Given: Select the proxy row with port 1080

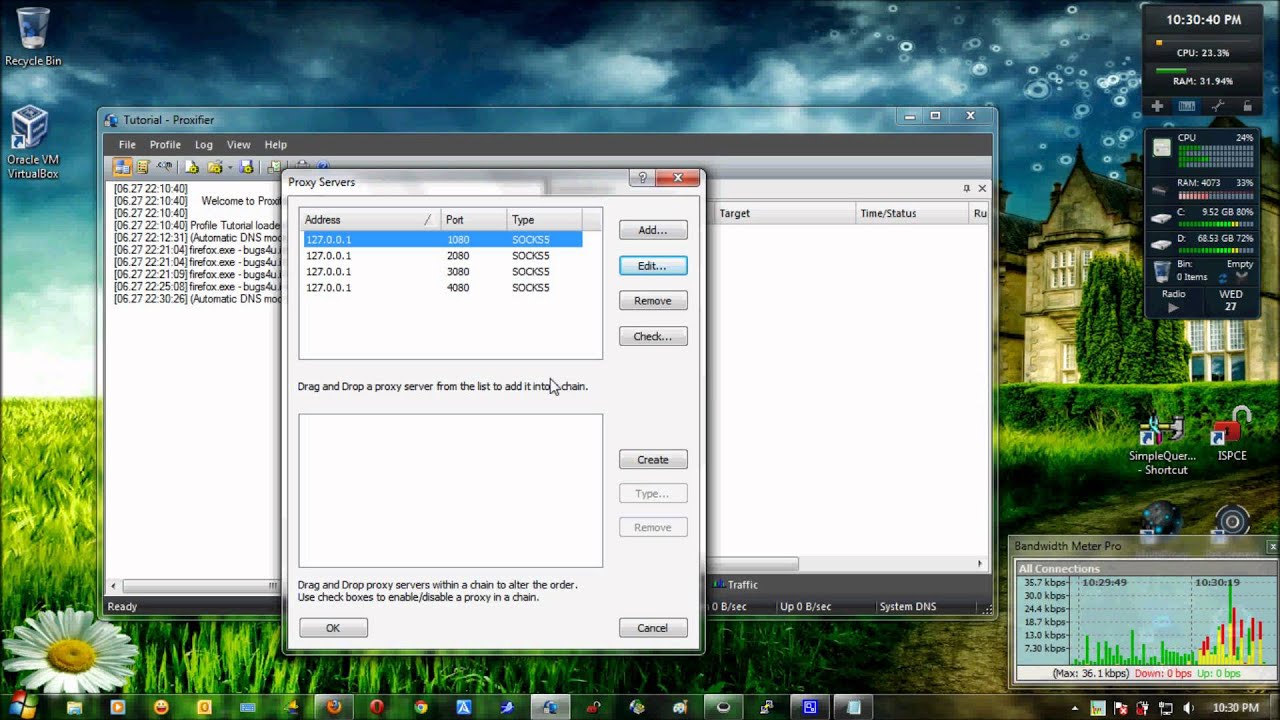Looking at the screenshot, I should click(442, 240).
